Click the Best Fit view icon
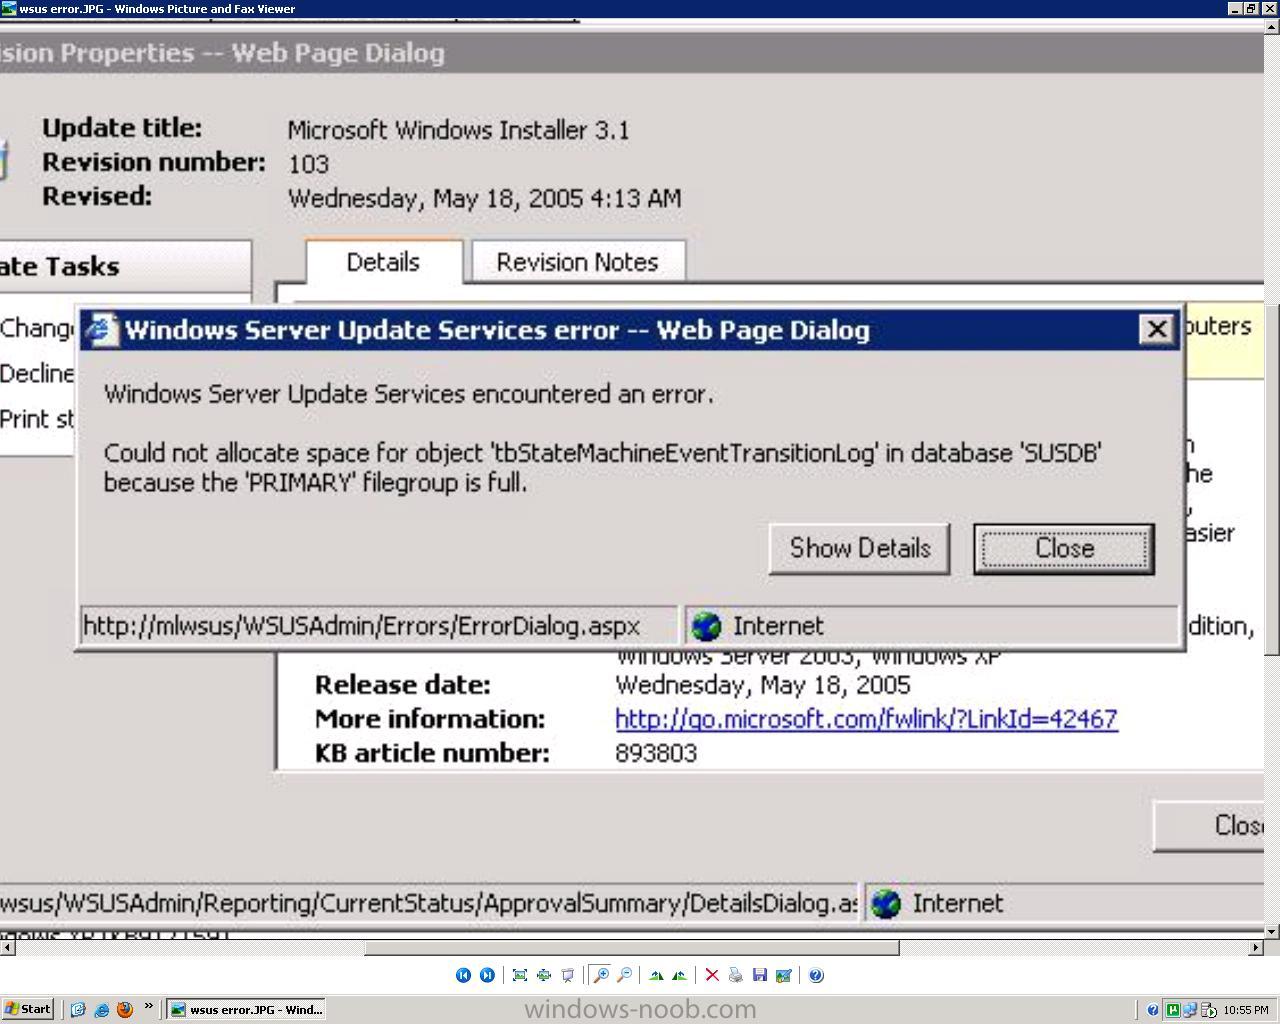 pyautogui.click(x=520, y=975)
